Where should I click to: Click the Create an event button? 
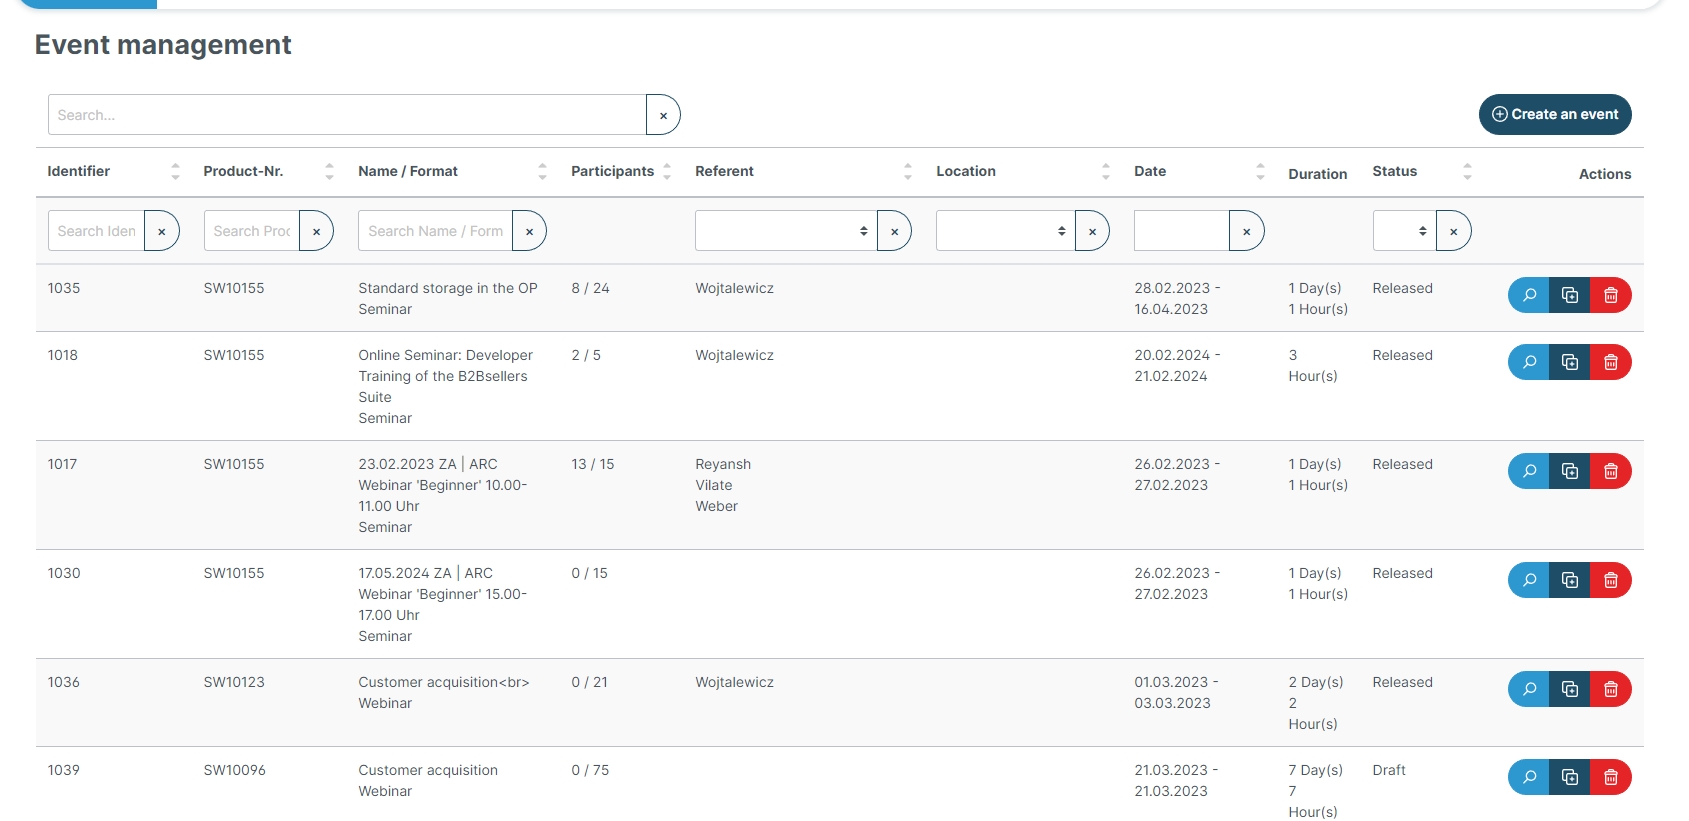[x=1554, y=114]
